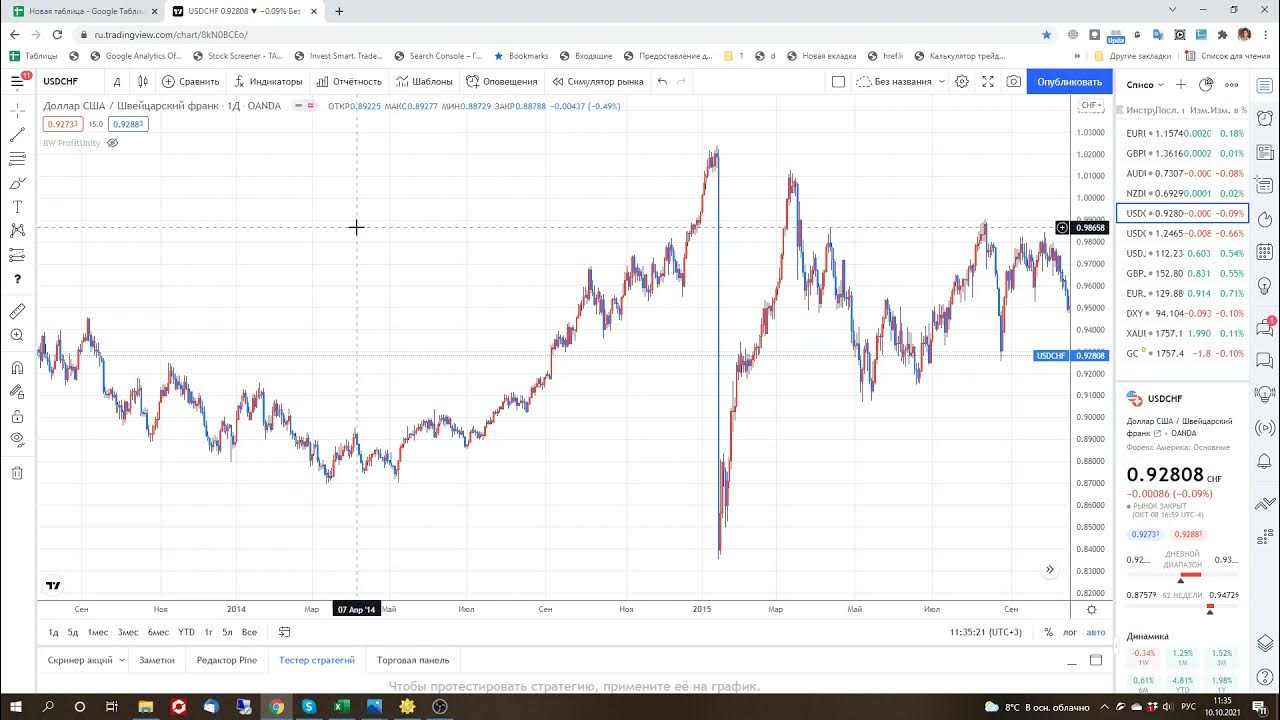Minimize the bottom panel
This screenshot has height=720, width=1280.
pyautogui.click(x=1071, y=661)
